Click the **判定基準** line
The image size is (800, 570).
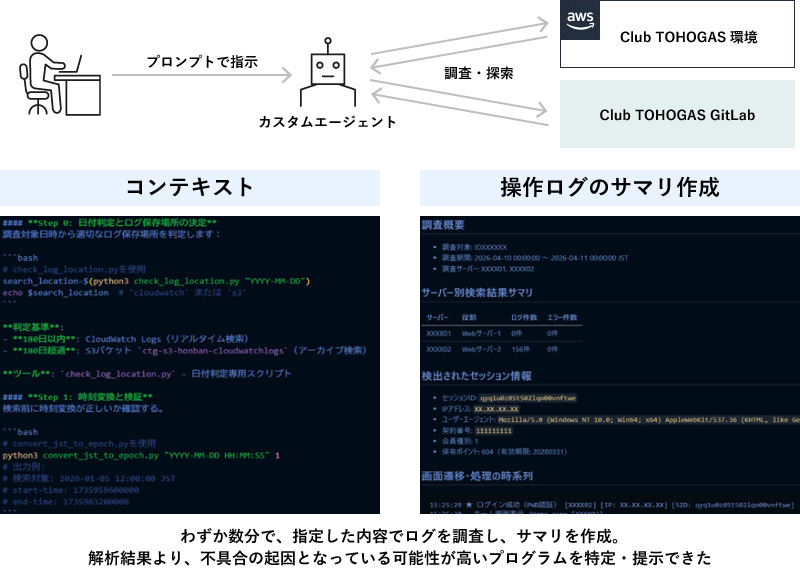tap(33, 328)
